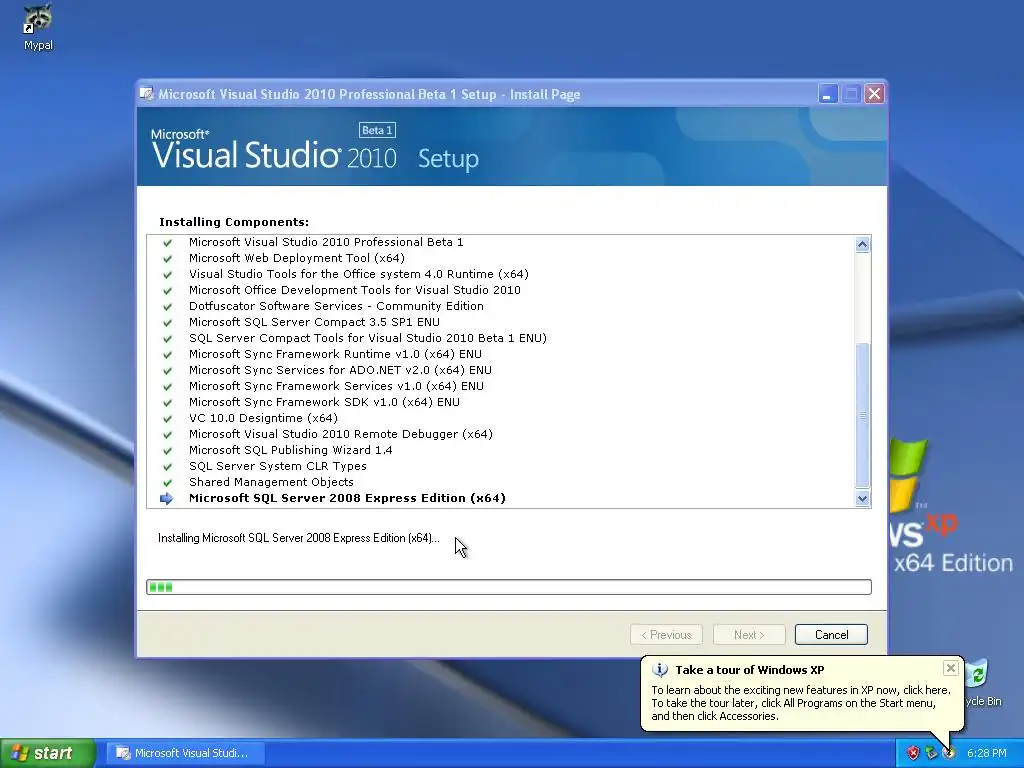The height and width of the screenshot is (768, 1024).
Task: Click the checkmark beside SQL Server Compact 3.5 SP1
Action: coord(167,323)
